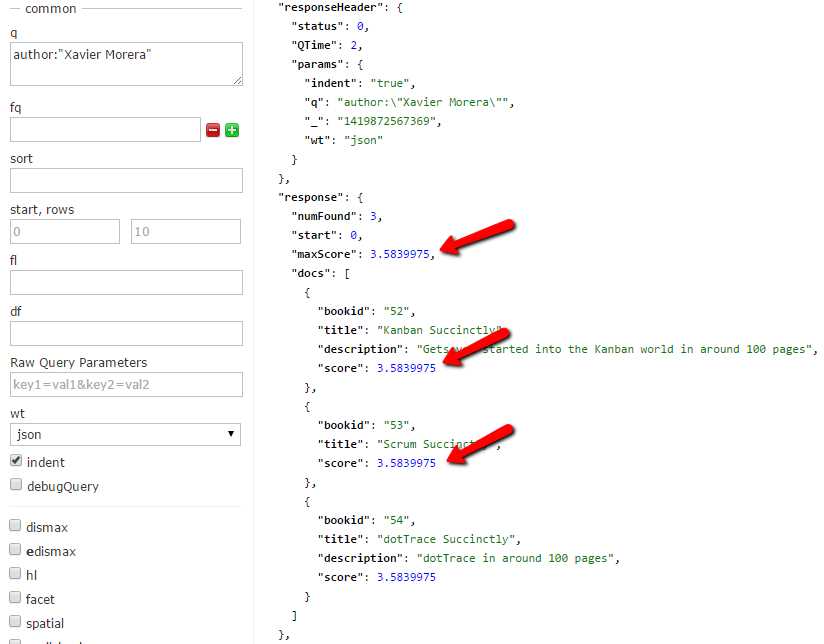The image size is (824, 644).
Task: Toggle the hl highlighting checkbox
Action: click(15, 574)
